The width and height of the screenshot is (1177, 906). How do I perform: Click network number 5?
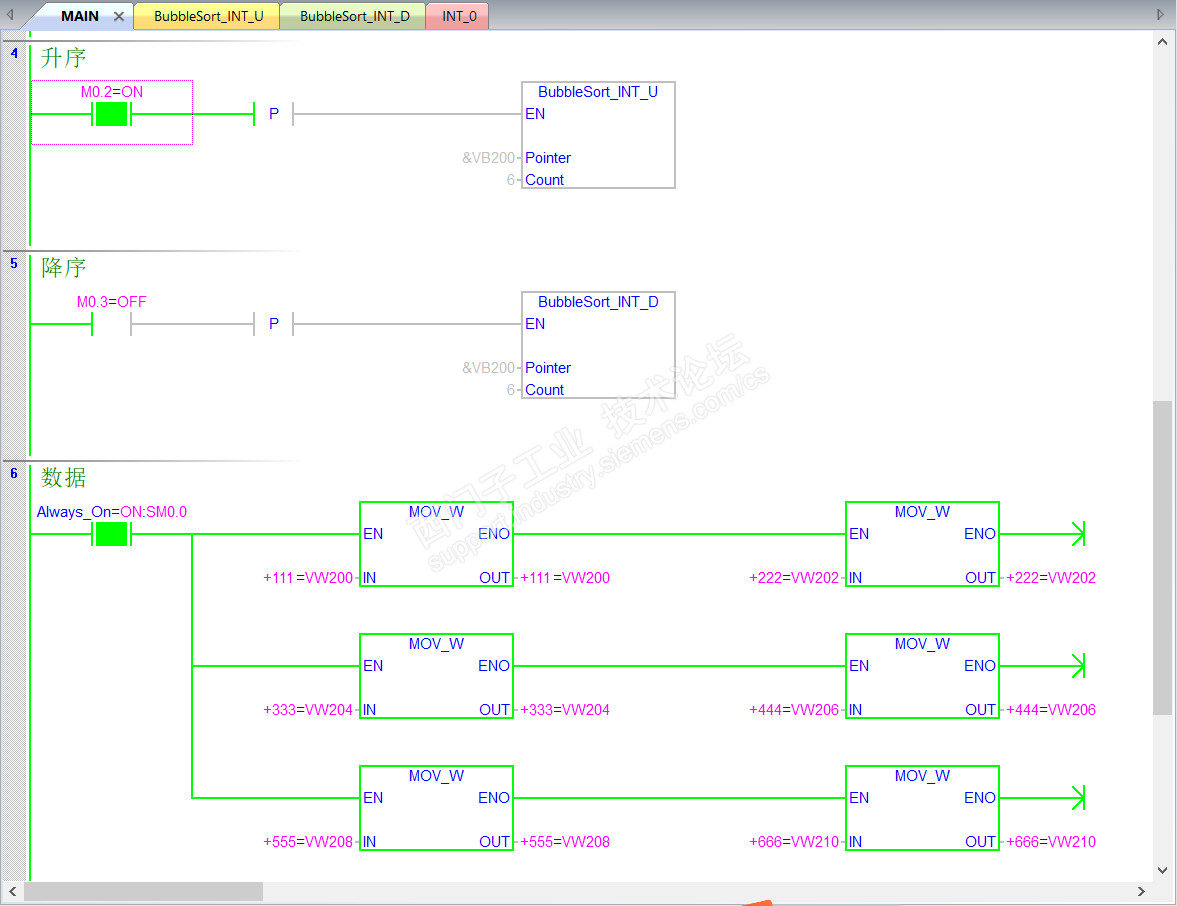coord(14,263)
